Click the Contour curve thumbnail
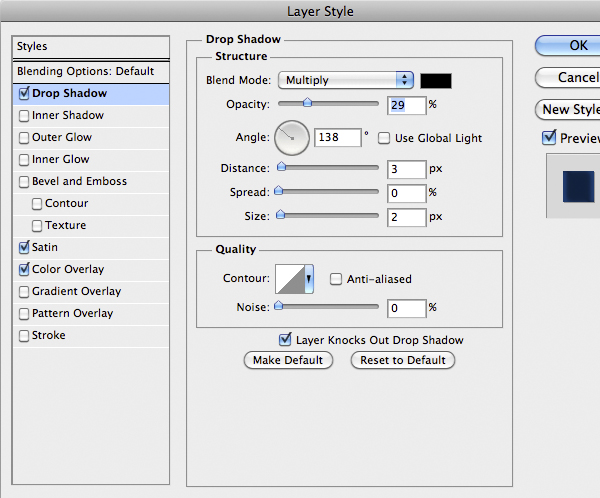600x498 pixels. coord(290,279)
